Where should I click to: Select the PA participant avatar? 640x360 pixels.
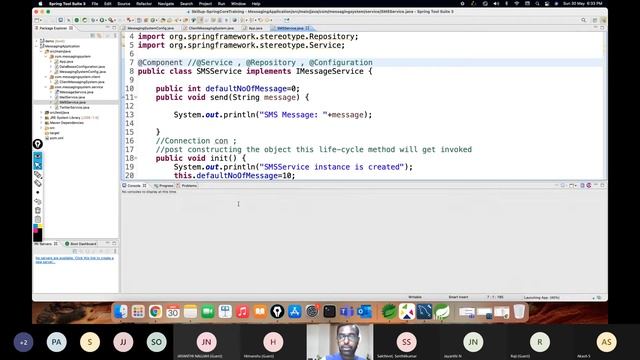click(56, 342)
